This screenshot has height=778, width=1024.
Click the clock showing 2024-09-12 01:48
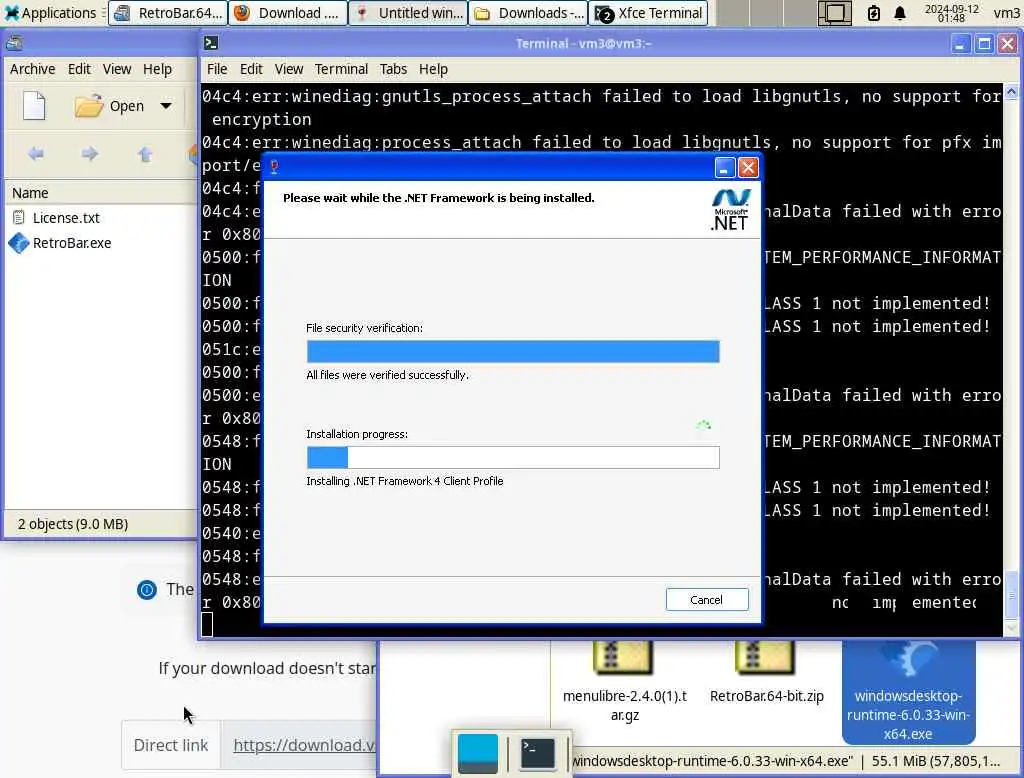coord(952,12)
